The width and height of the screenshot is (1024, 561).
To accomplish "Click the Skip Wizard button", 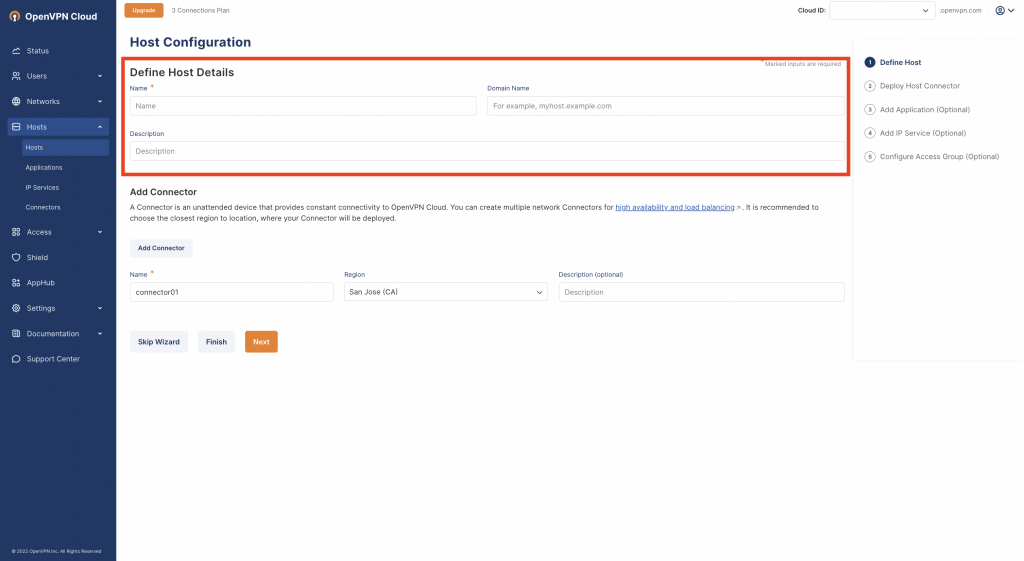I will [x=159, y=342].
